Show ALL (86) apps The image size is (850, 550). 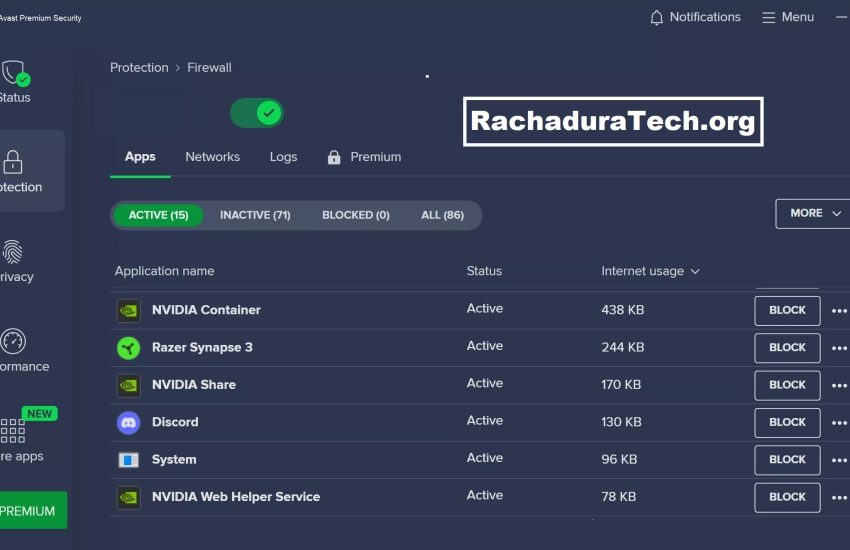tap(442, 215)
